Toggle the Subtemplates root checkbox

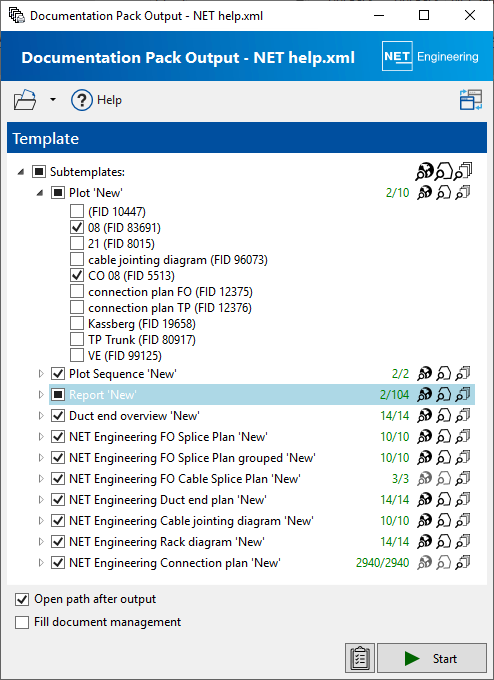point(39,172)
